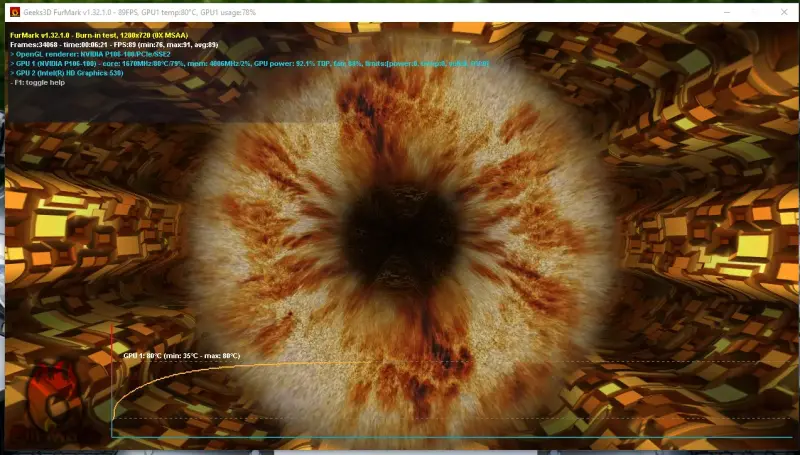The image size is (800, 455).
Task: Click the blue baseline of temperature graph
Action: pos(450,437)
